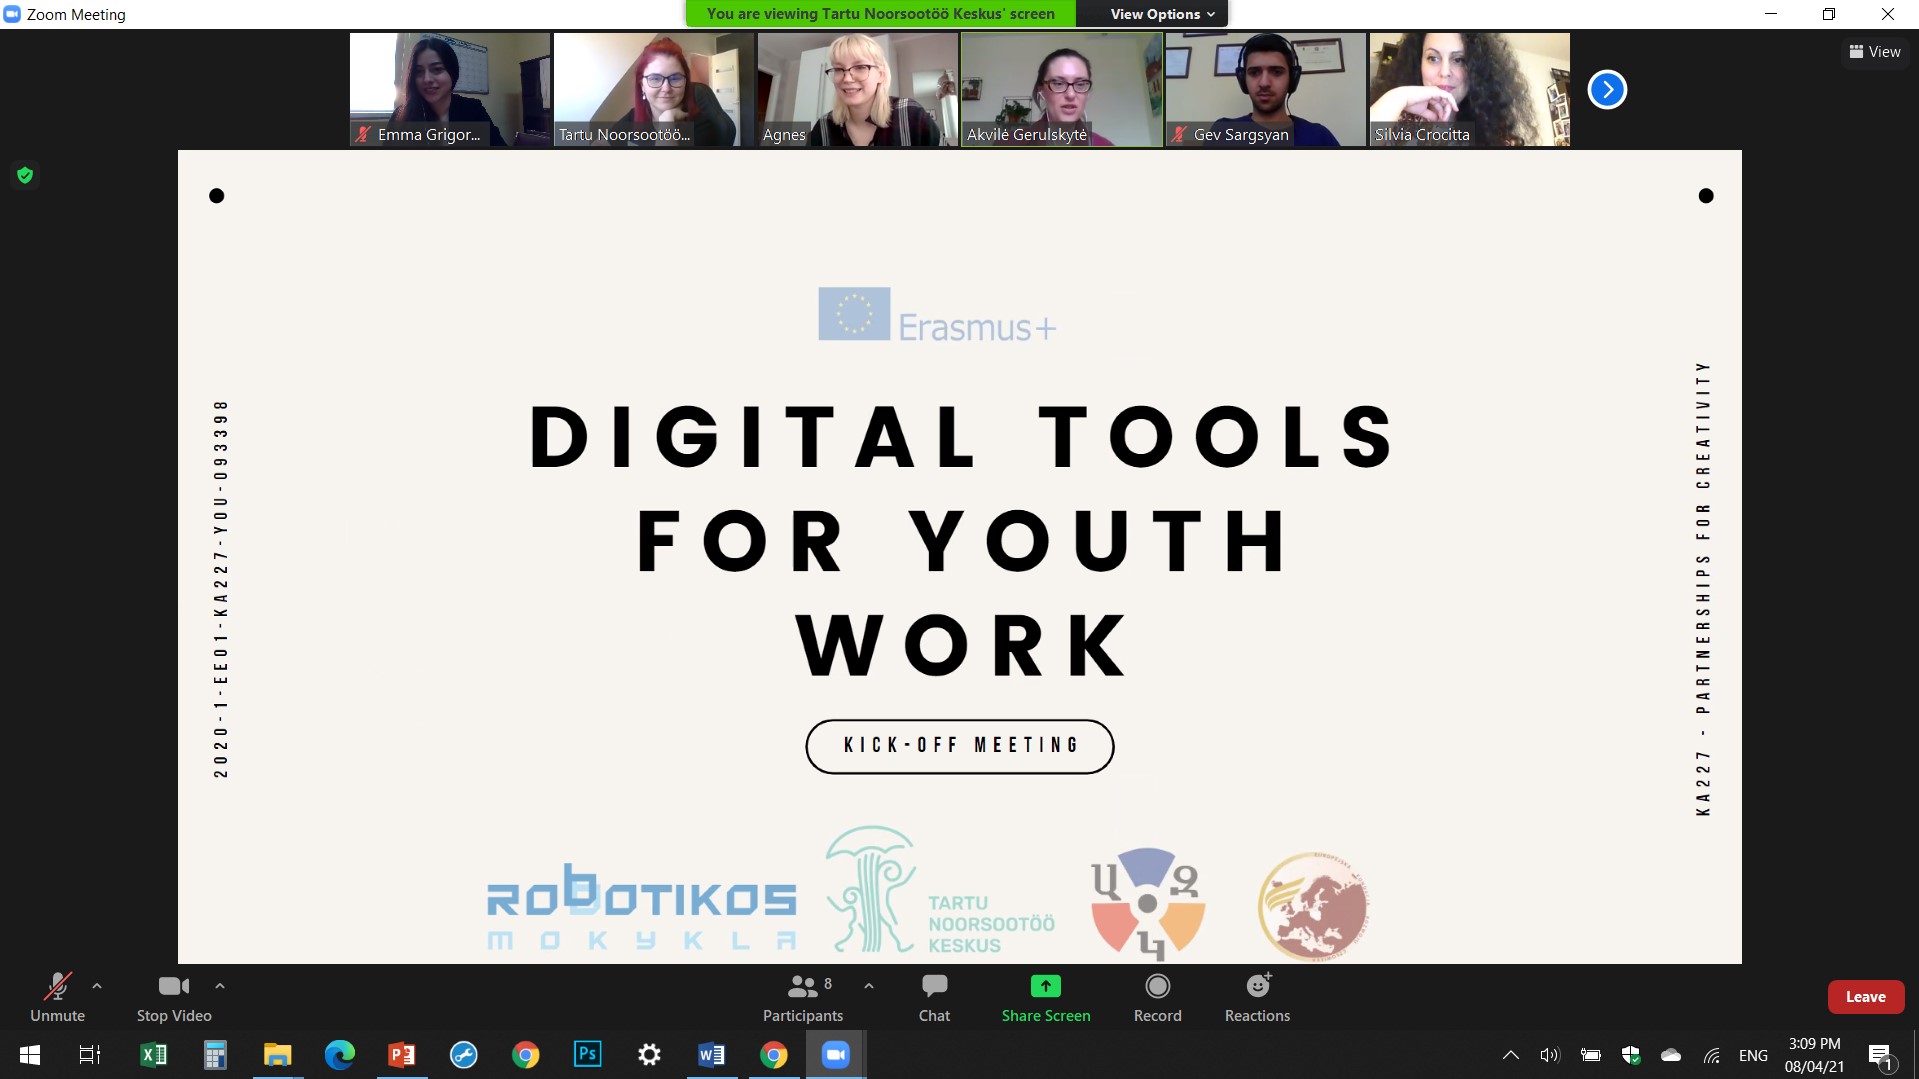The height and width of the screenshot is (1079, 1919).
Task: Open the View Options dropdown
Action: 1162,14
